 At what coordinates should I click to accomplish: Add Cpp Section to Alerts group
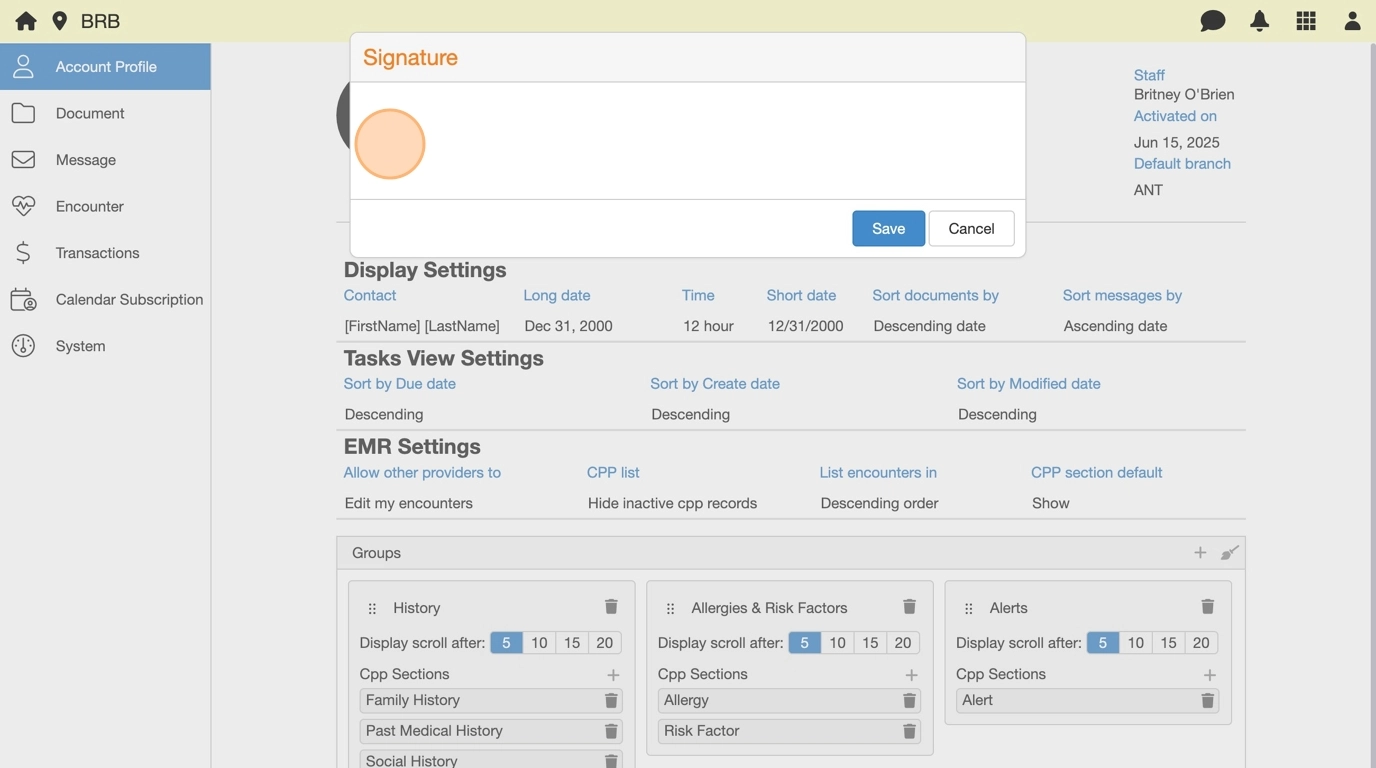[1209, 675]
